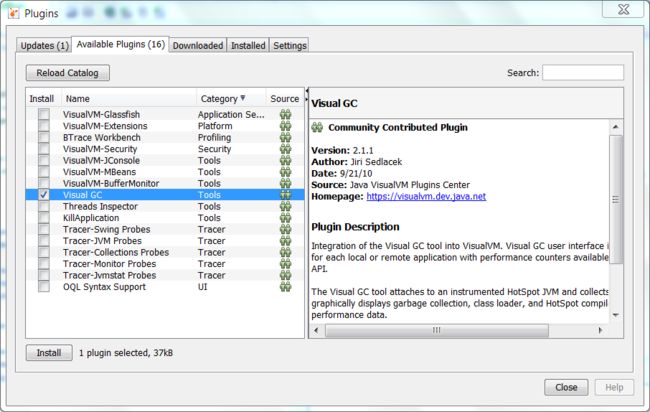Click into the Search field
Viewport: 650px width, 412px height.
tap(583, 73)
